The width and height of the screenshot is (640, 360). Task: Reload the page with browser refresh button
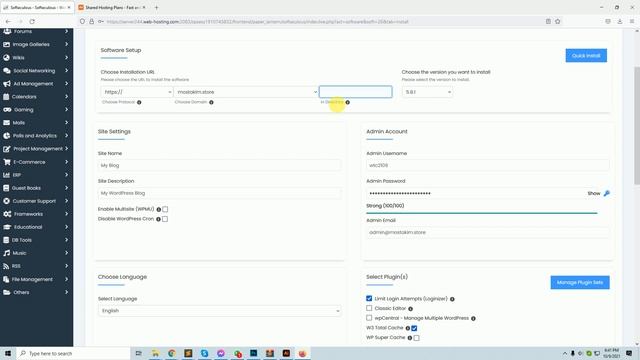tap(32, 22)
